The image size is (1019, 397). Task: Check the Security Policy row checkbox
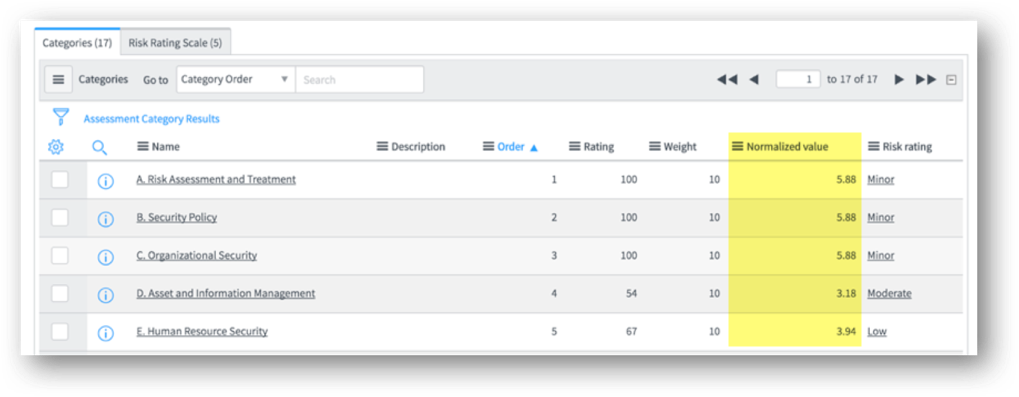(60, 218)
